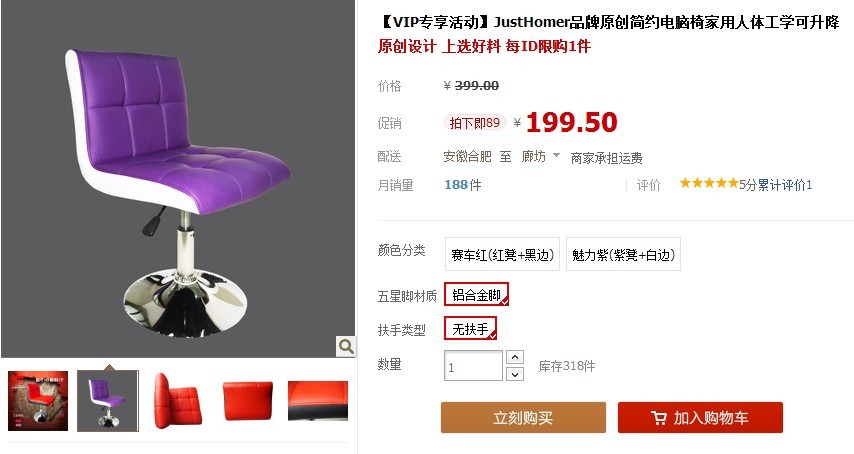Toggle the 铝合金脚 material option
854x454 pixels.
477,295
